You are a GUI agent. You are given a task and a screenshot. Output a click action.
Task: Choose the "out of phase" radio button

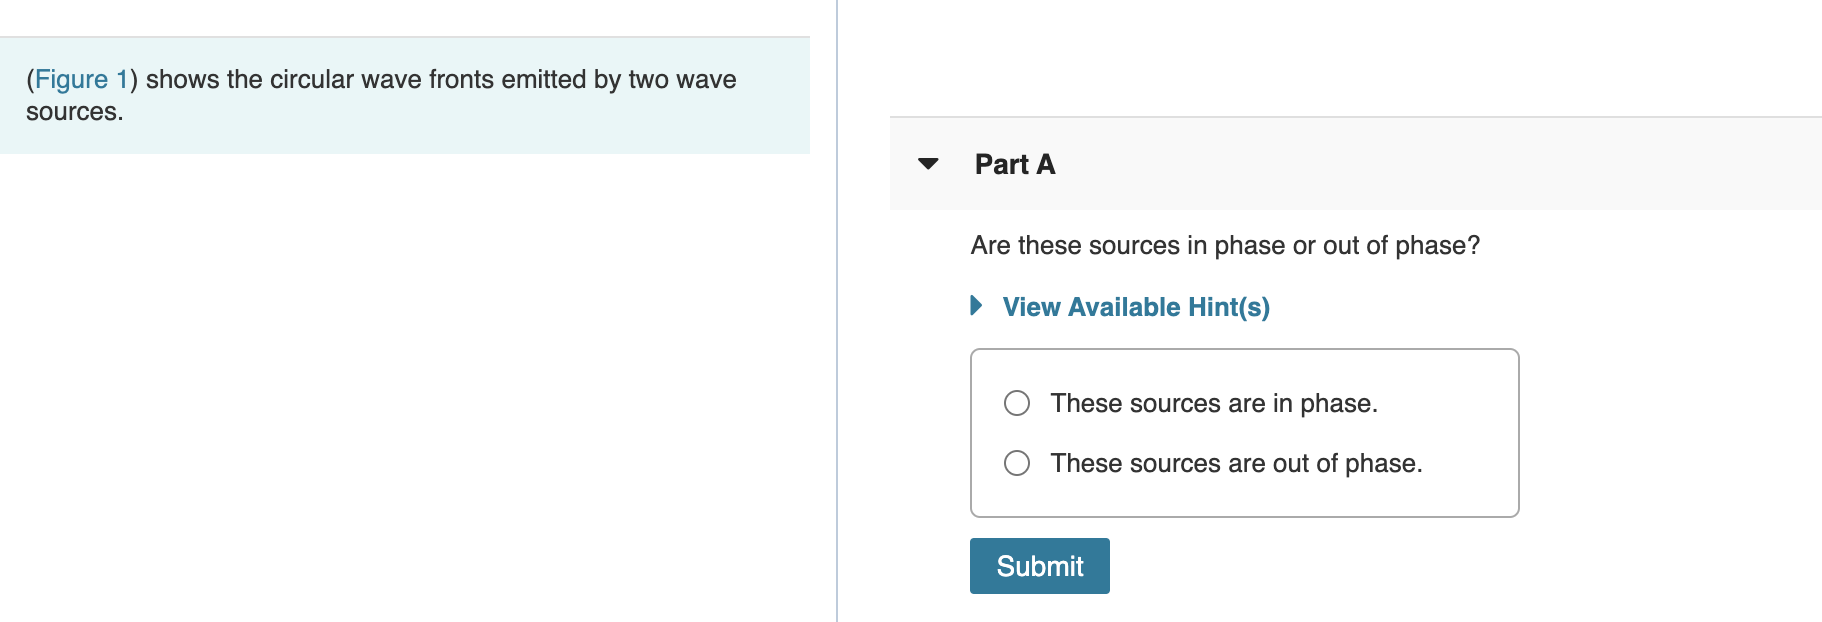coord(1017,463)
